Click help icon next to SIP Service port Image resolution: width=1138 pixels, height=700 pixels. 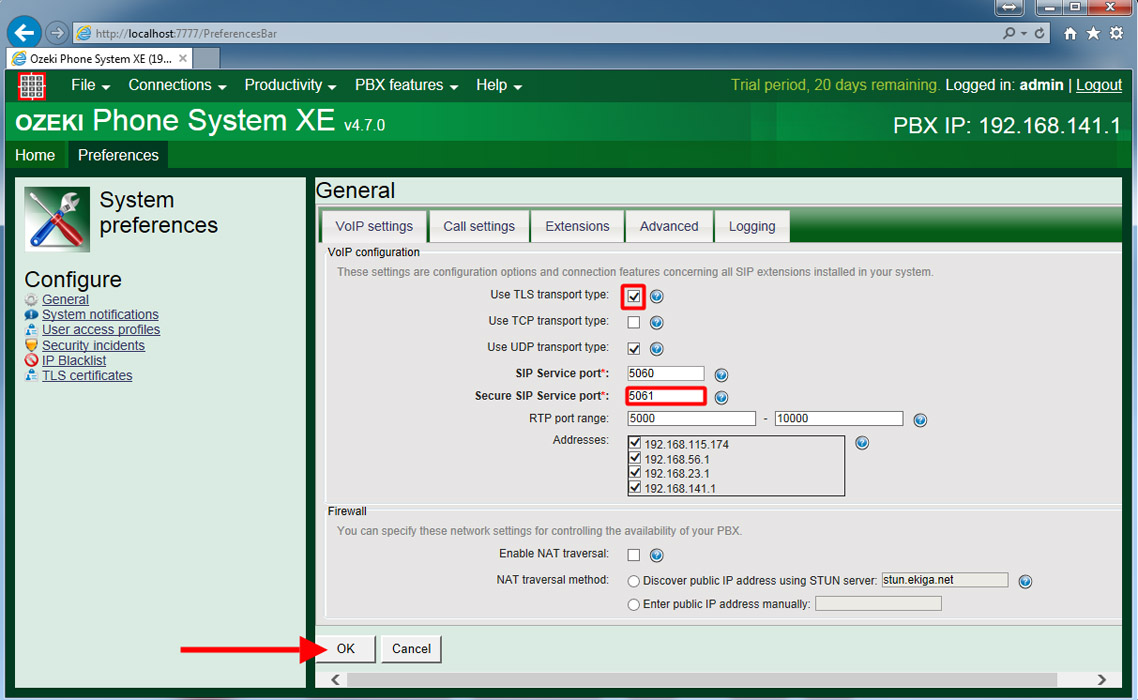pyautogui.click(x=721, y=375)
